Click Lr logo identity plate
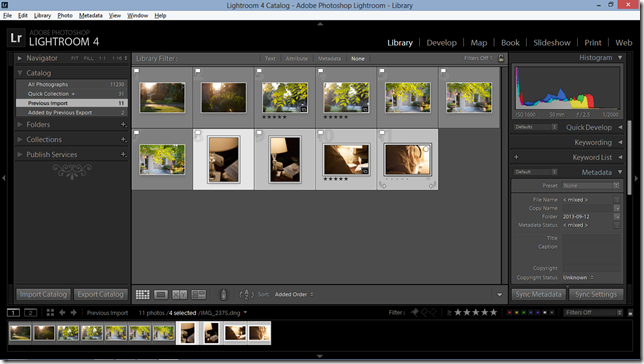Screen dimensions: 644x364 click(x=16, y=38)
